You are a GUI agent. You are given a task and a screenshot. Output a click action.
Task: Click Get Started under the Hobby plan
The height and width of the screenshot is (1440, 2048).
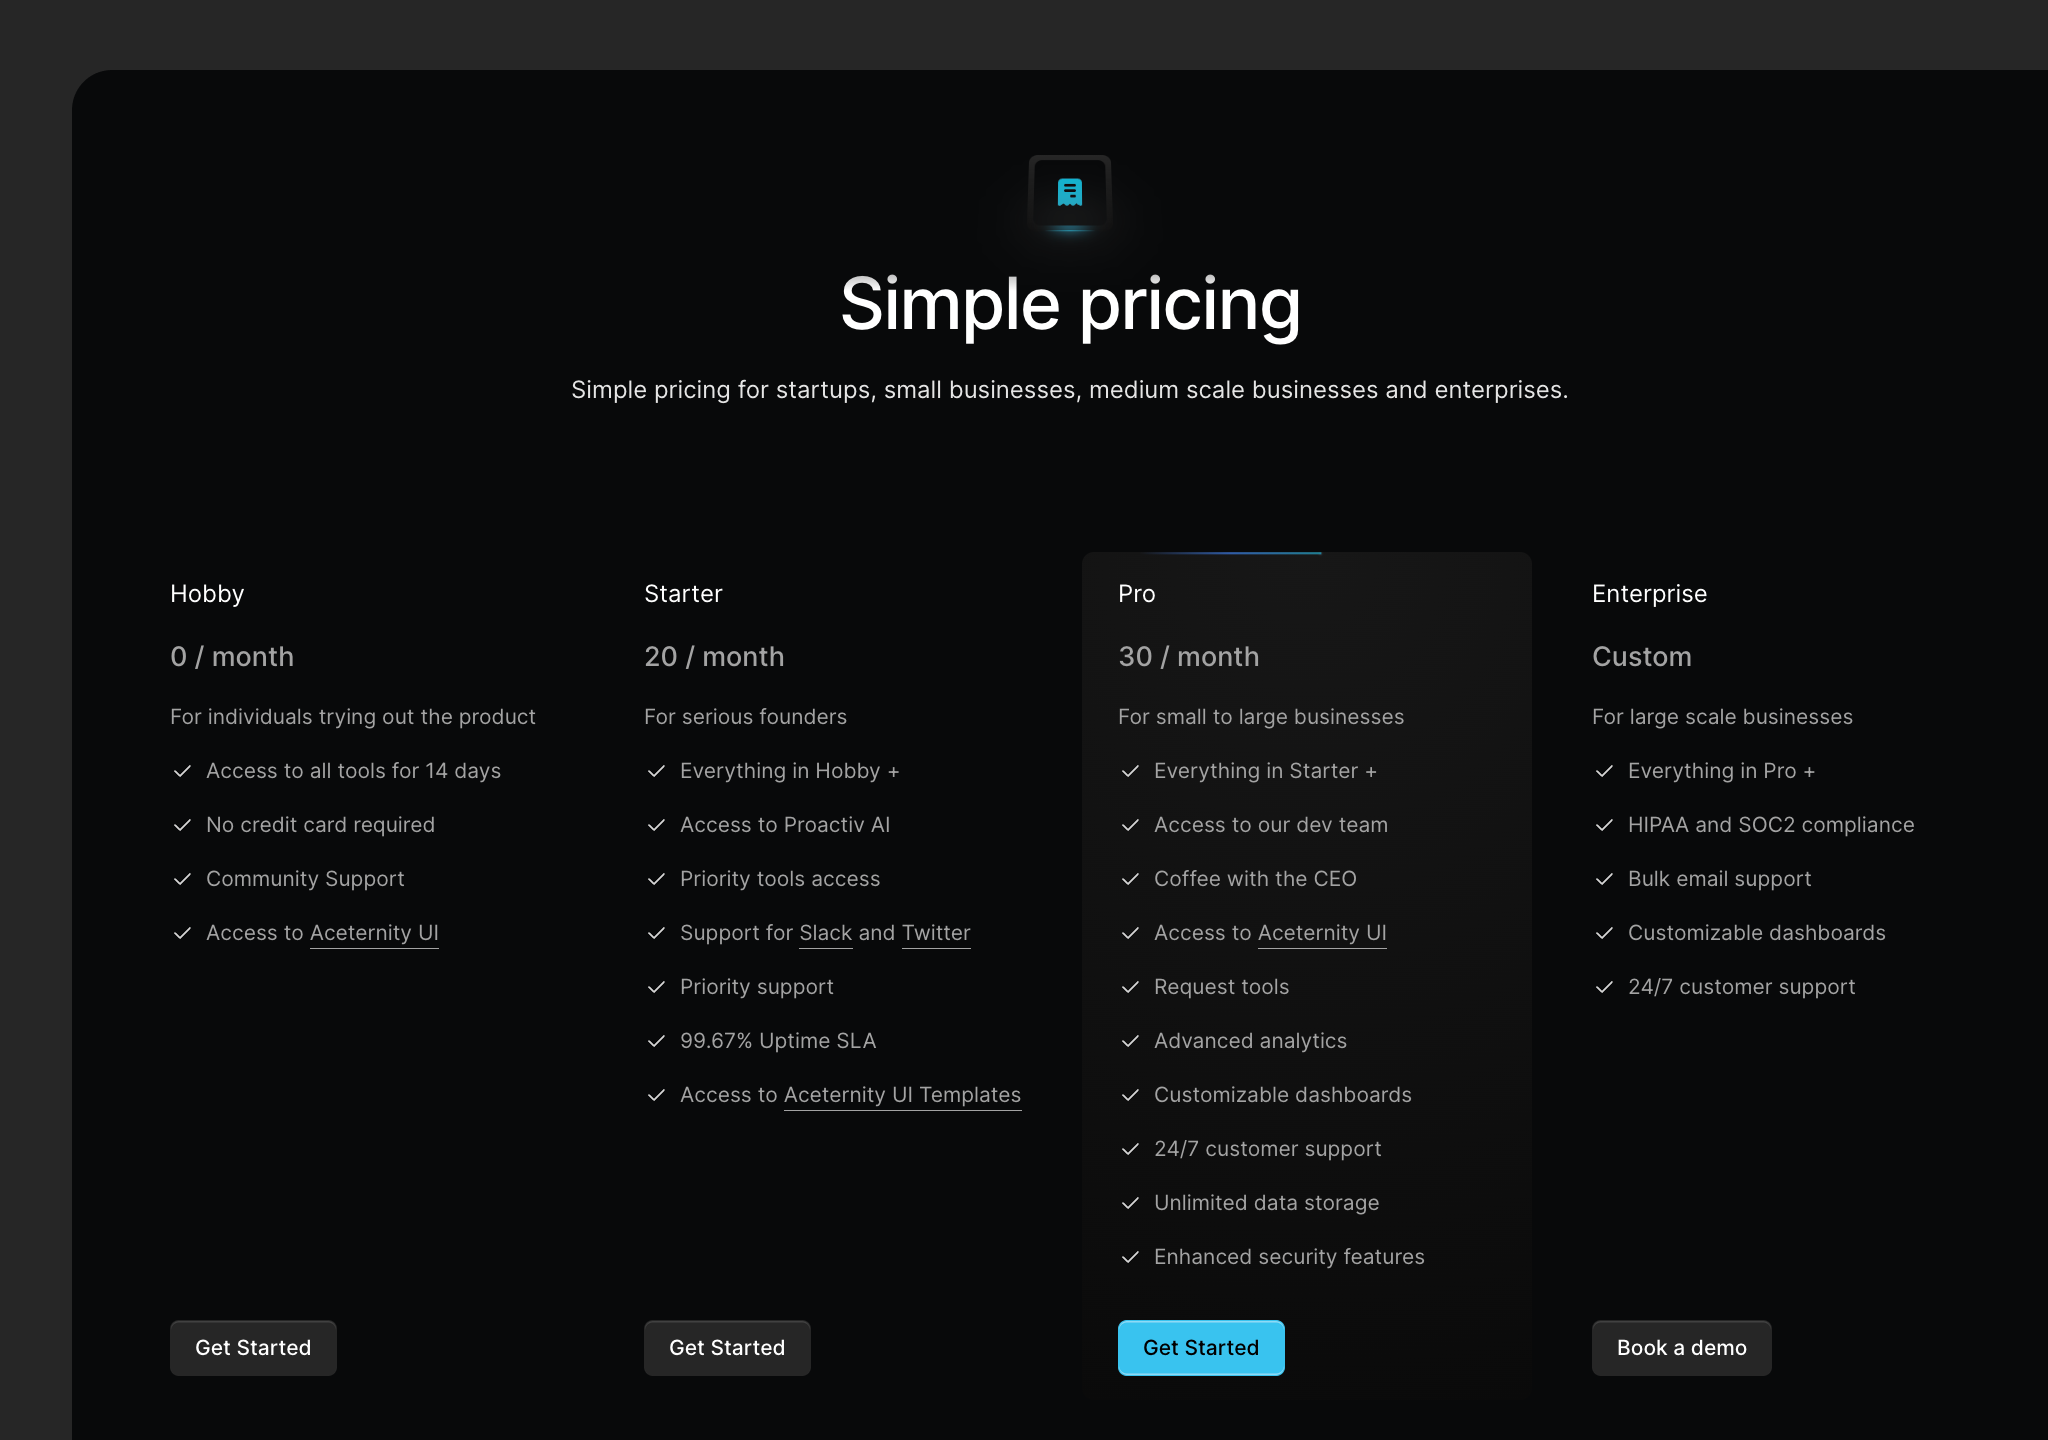click(x=253, y=1347)
